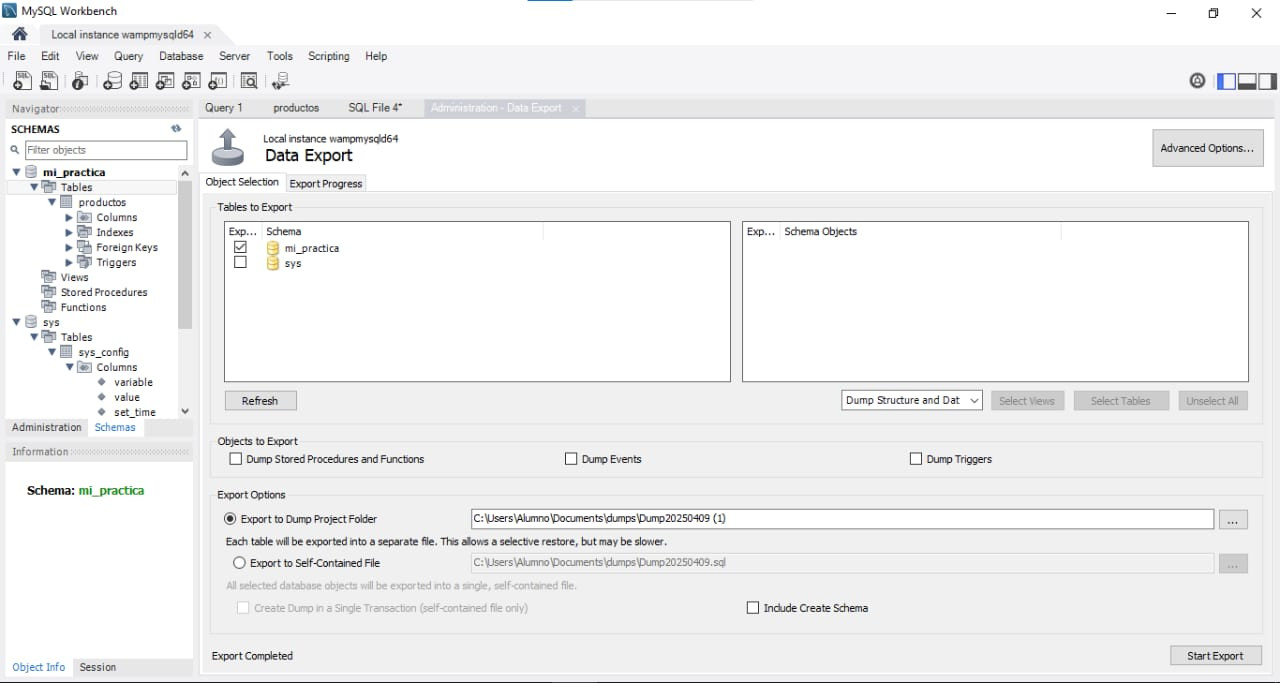The height and width of the screenshot is (683, 1280).
Task: Click the Functions folder icon
Action: pos(49,307)
